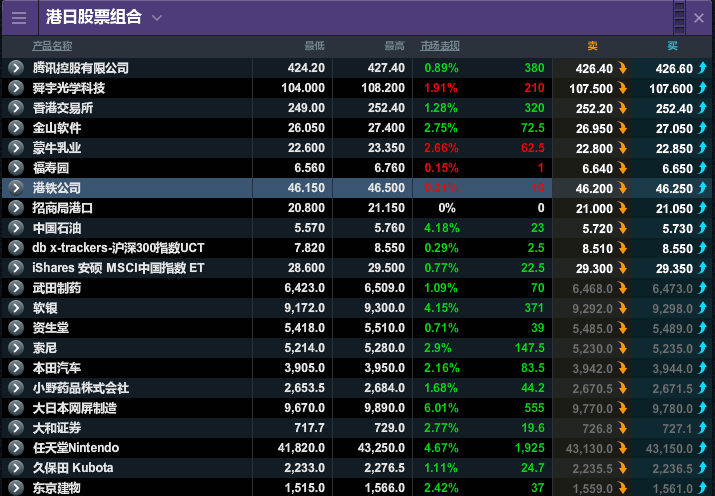Expand the 大和证券 row arrow
Image resolution: width=715 pixels, height=496 pixels.
pos(16,428)
